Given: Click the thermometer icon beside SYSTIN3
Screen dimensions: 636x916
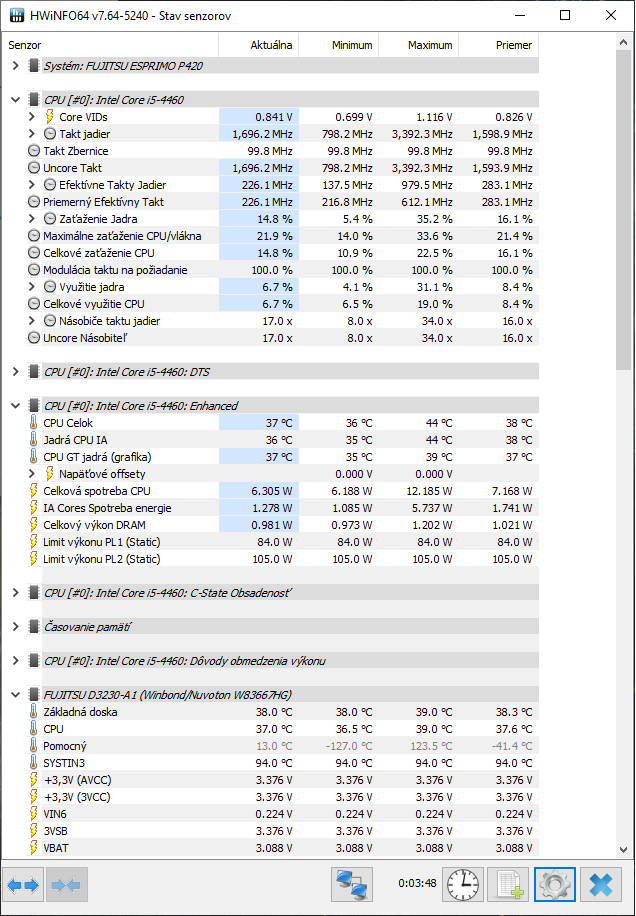Looking at the screenshot, I should tap(34, 762).
